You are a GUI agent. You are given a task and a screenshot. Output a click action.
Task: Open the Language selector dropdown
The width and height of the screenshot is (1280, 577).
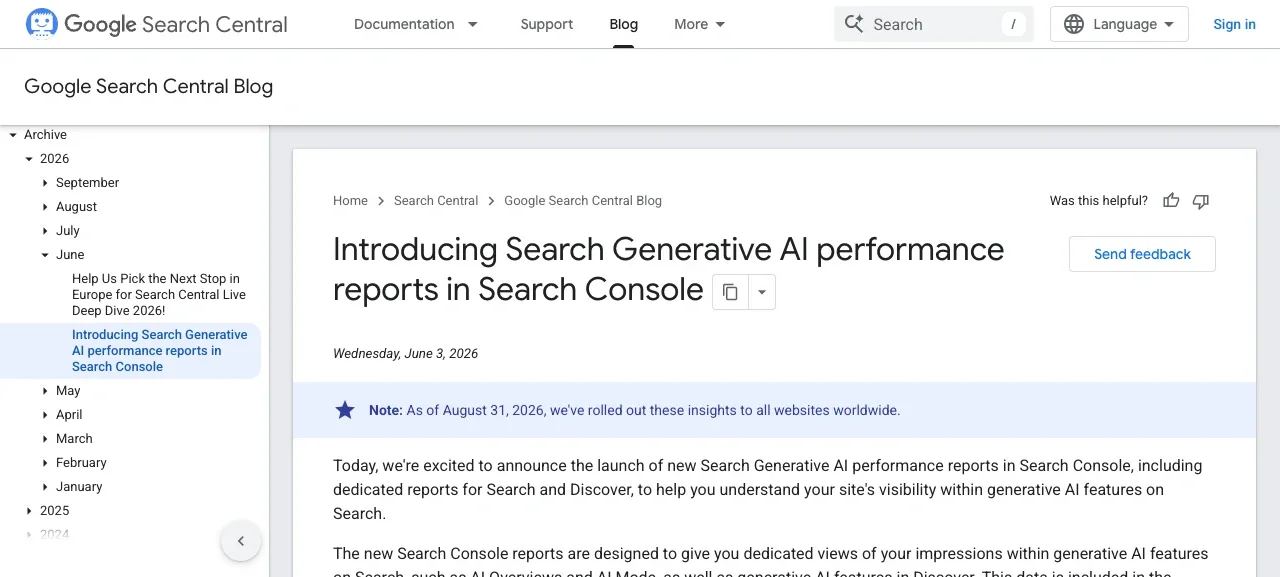tap(1119, 24)
